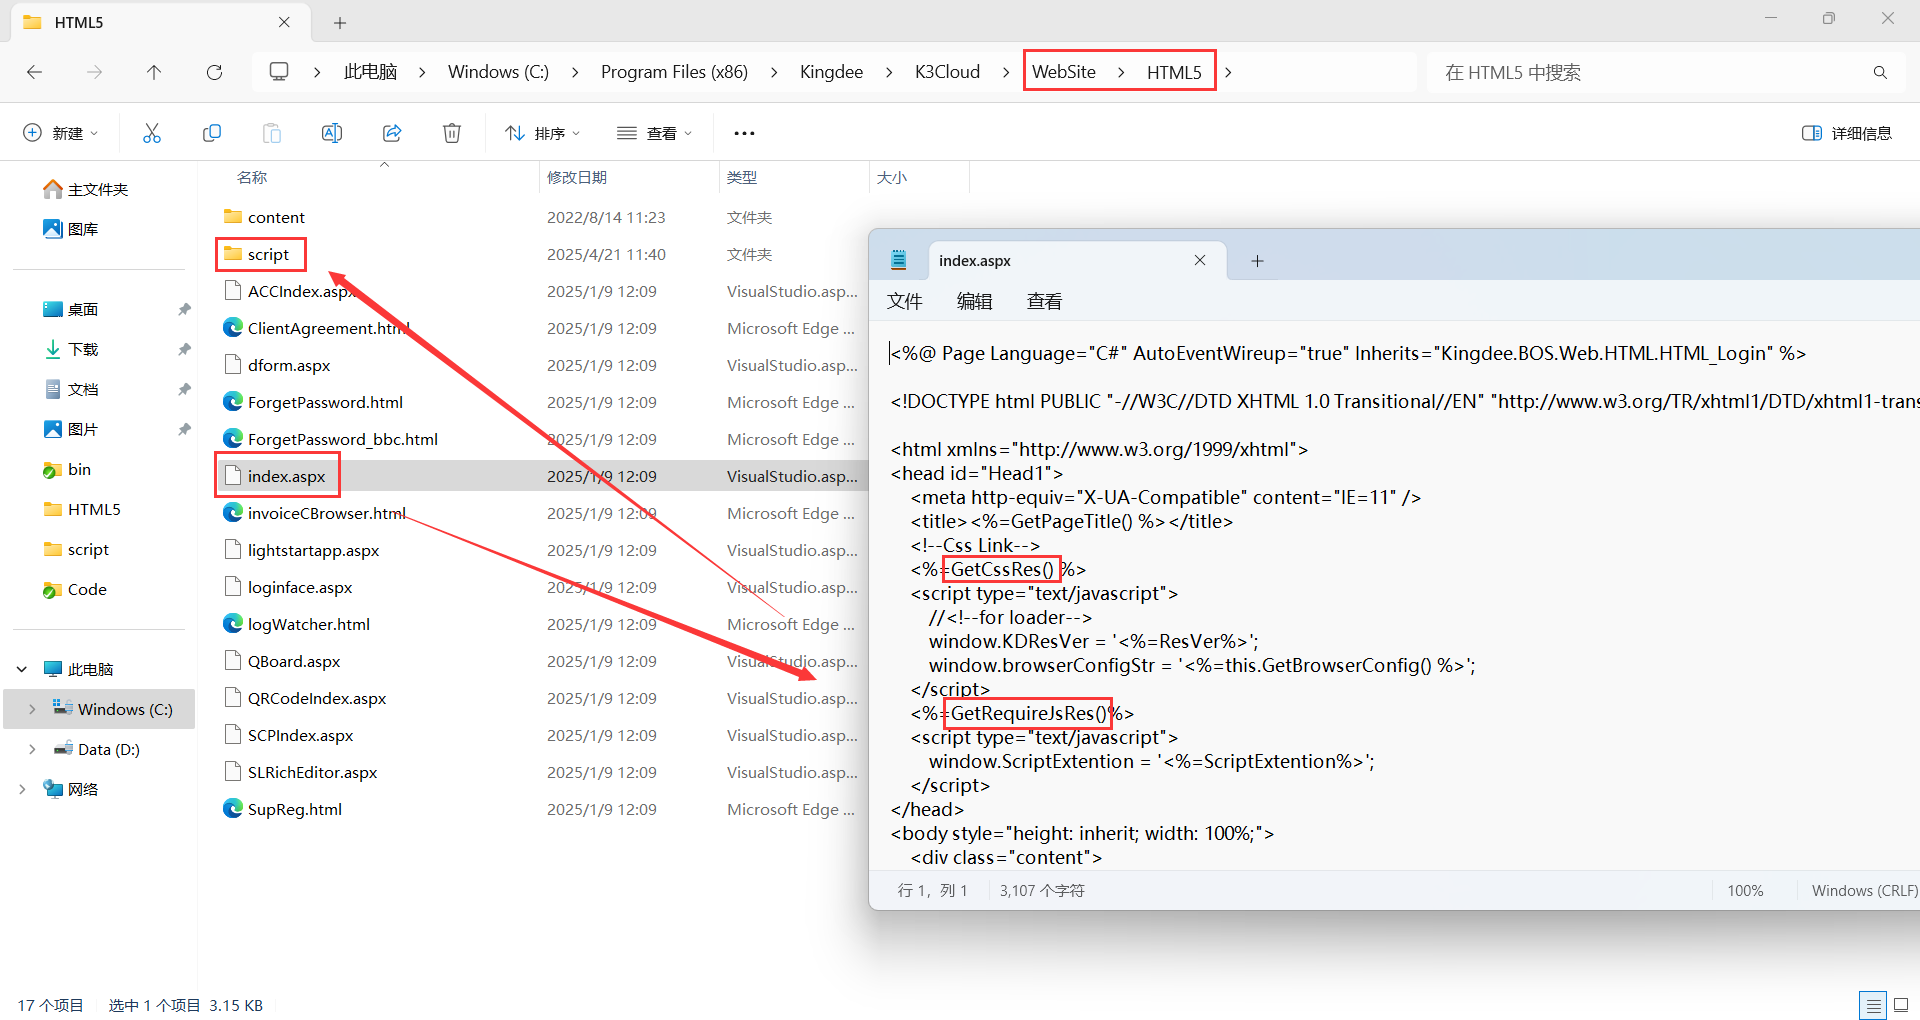Select logWatcher.html file
The image size is (1920, 1020).
(308, 624)
